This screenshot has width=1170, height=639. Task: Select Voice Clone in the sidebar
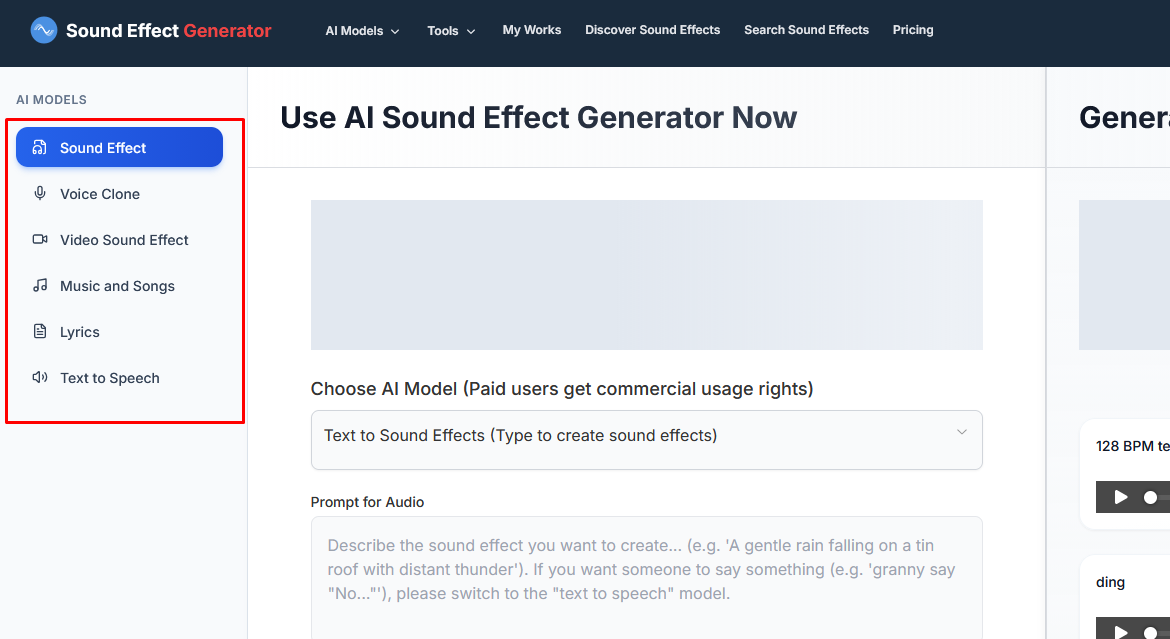click(100, 194)
